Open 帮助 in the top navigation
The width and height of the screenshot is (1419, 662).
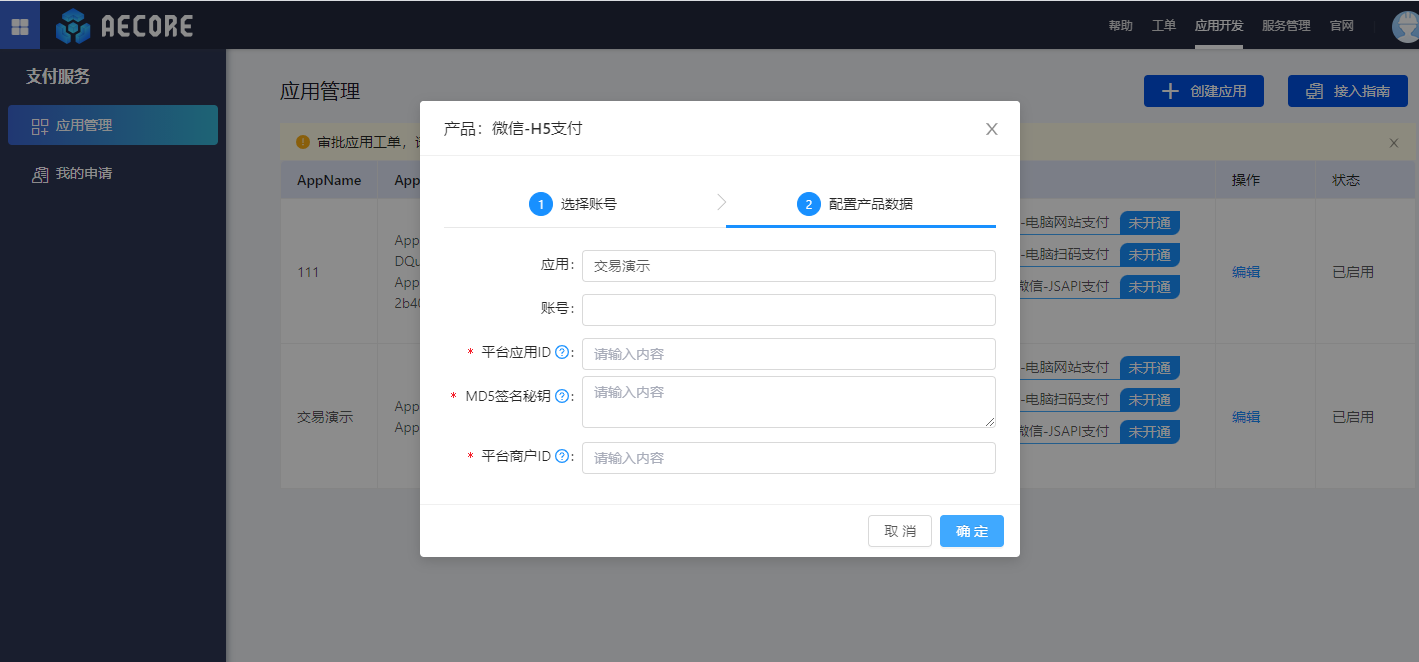point(1120,26)
